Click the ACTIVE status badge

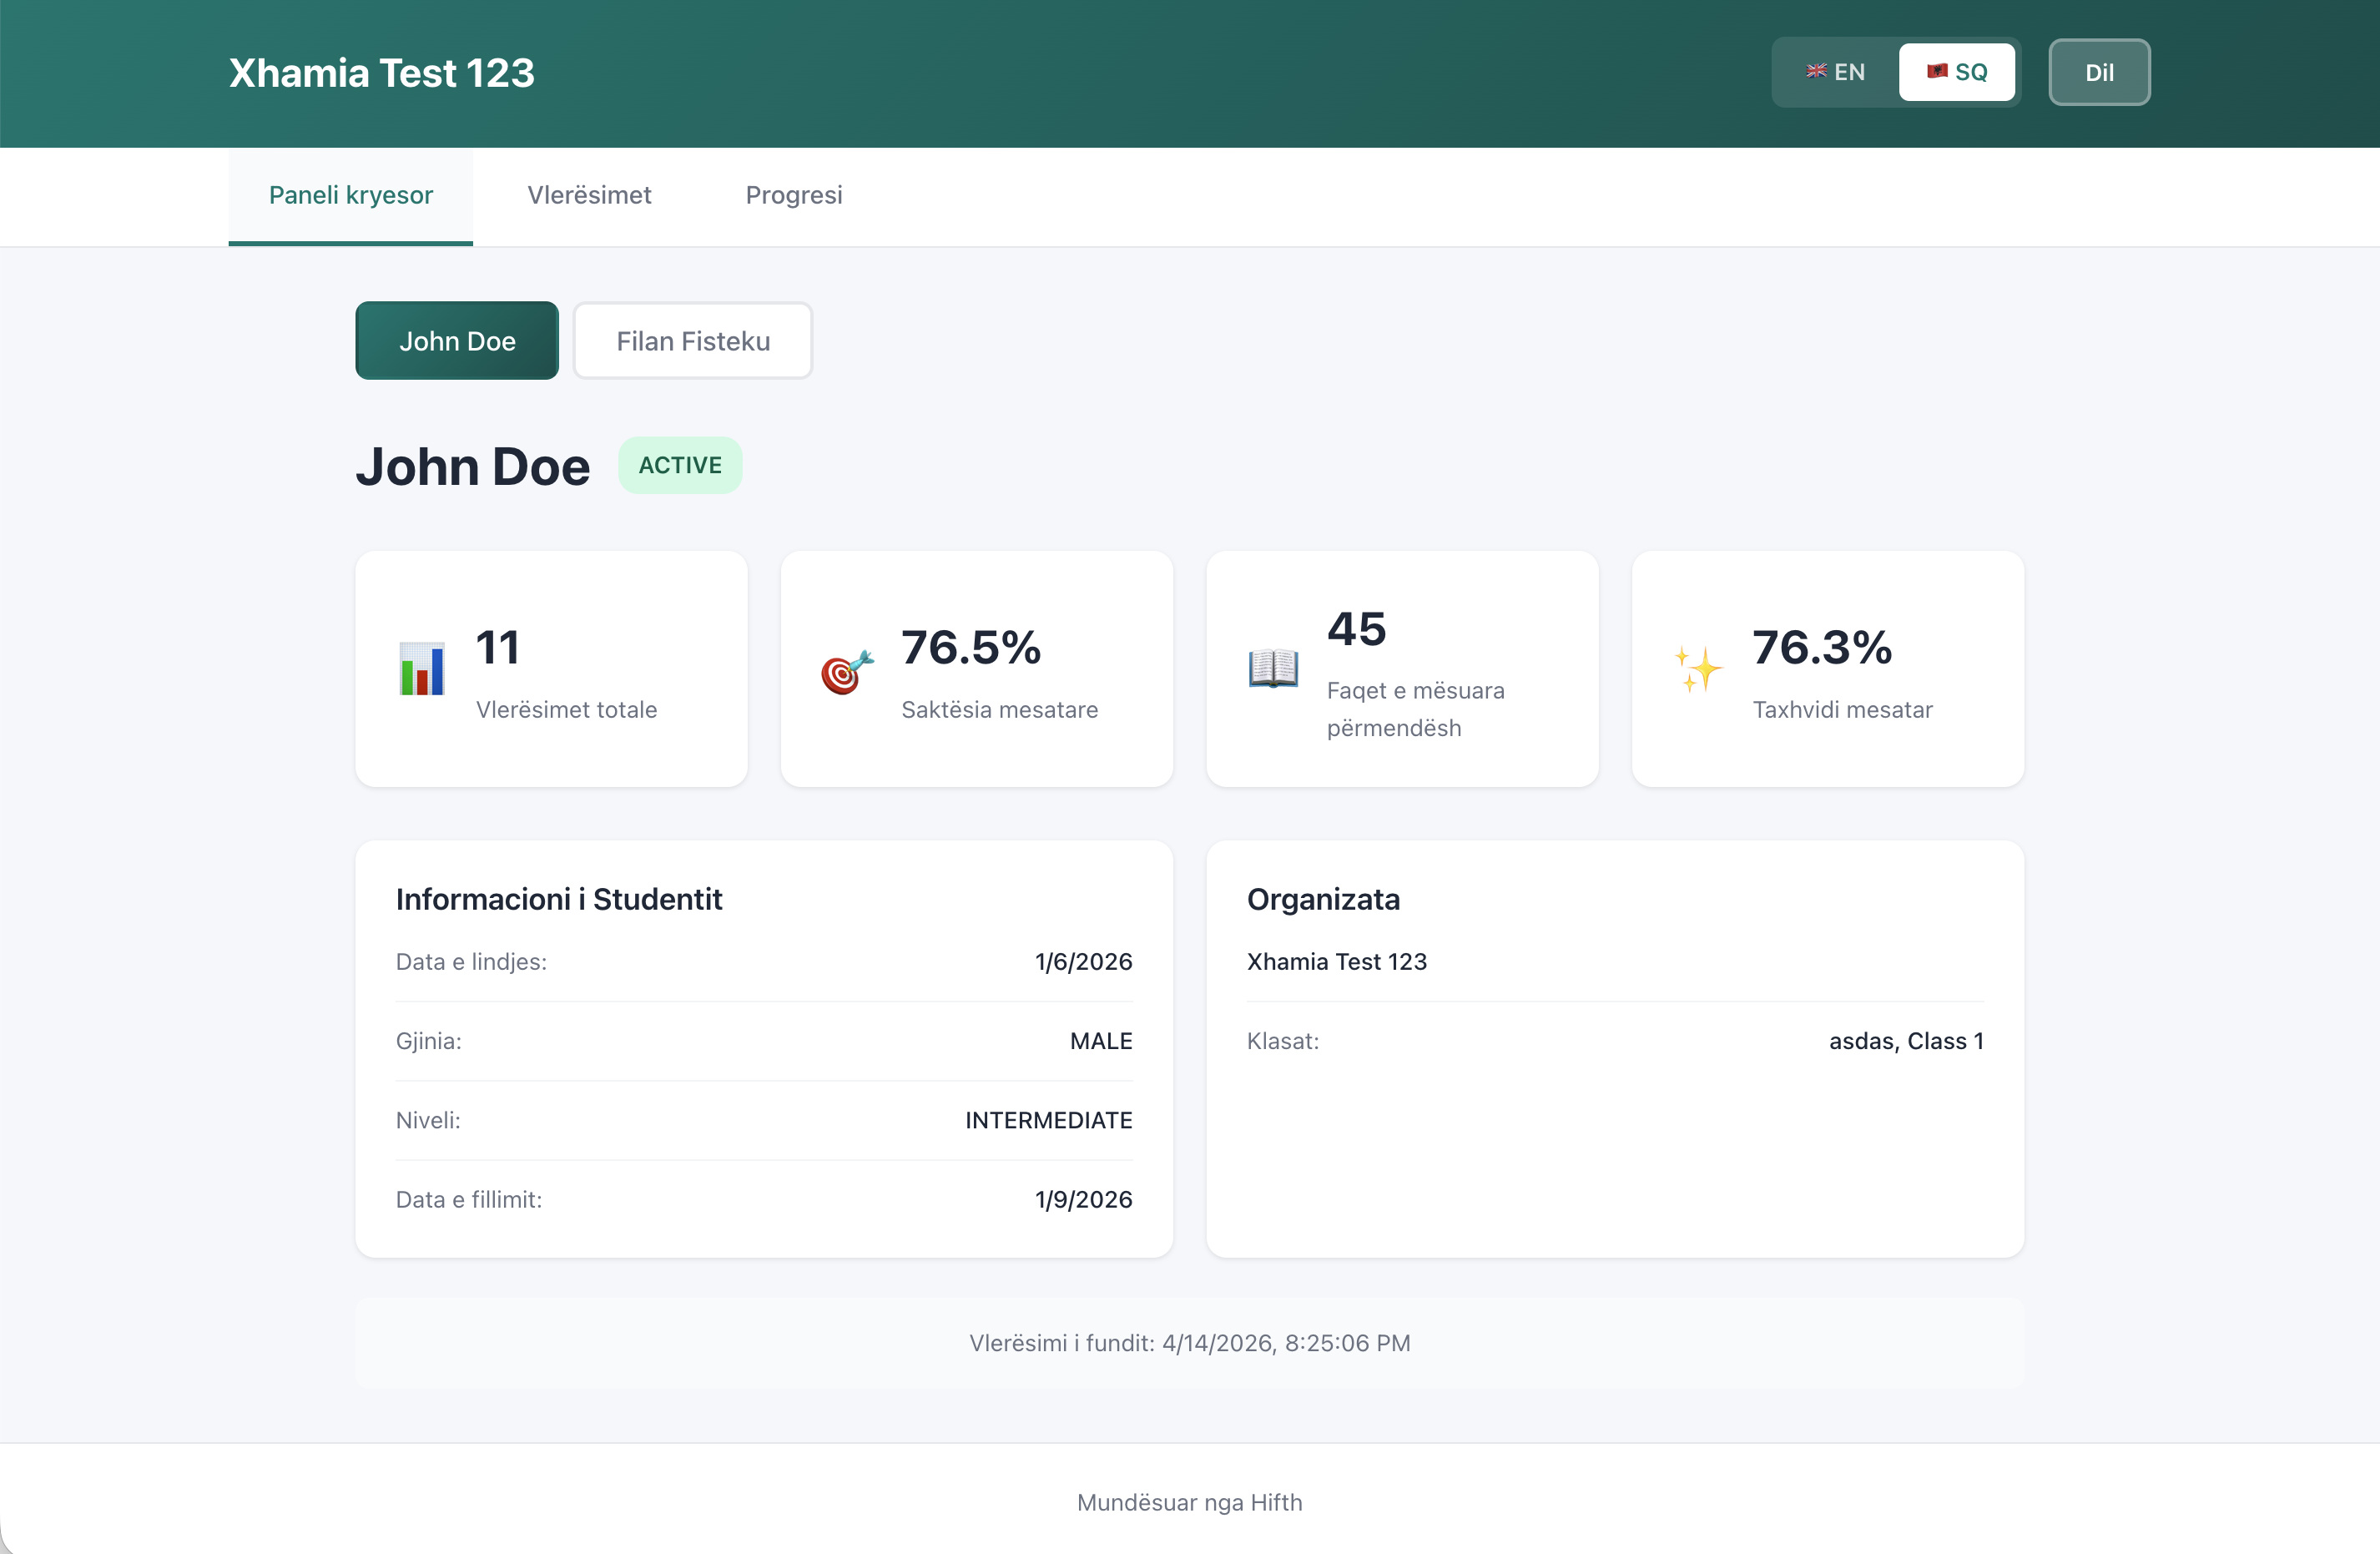tap(680, 465)
